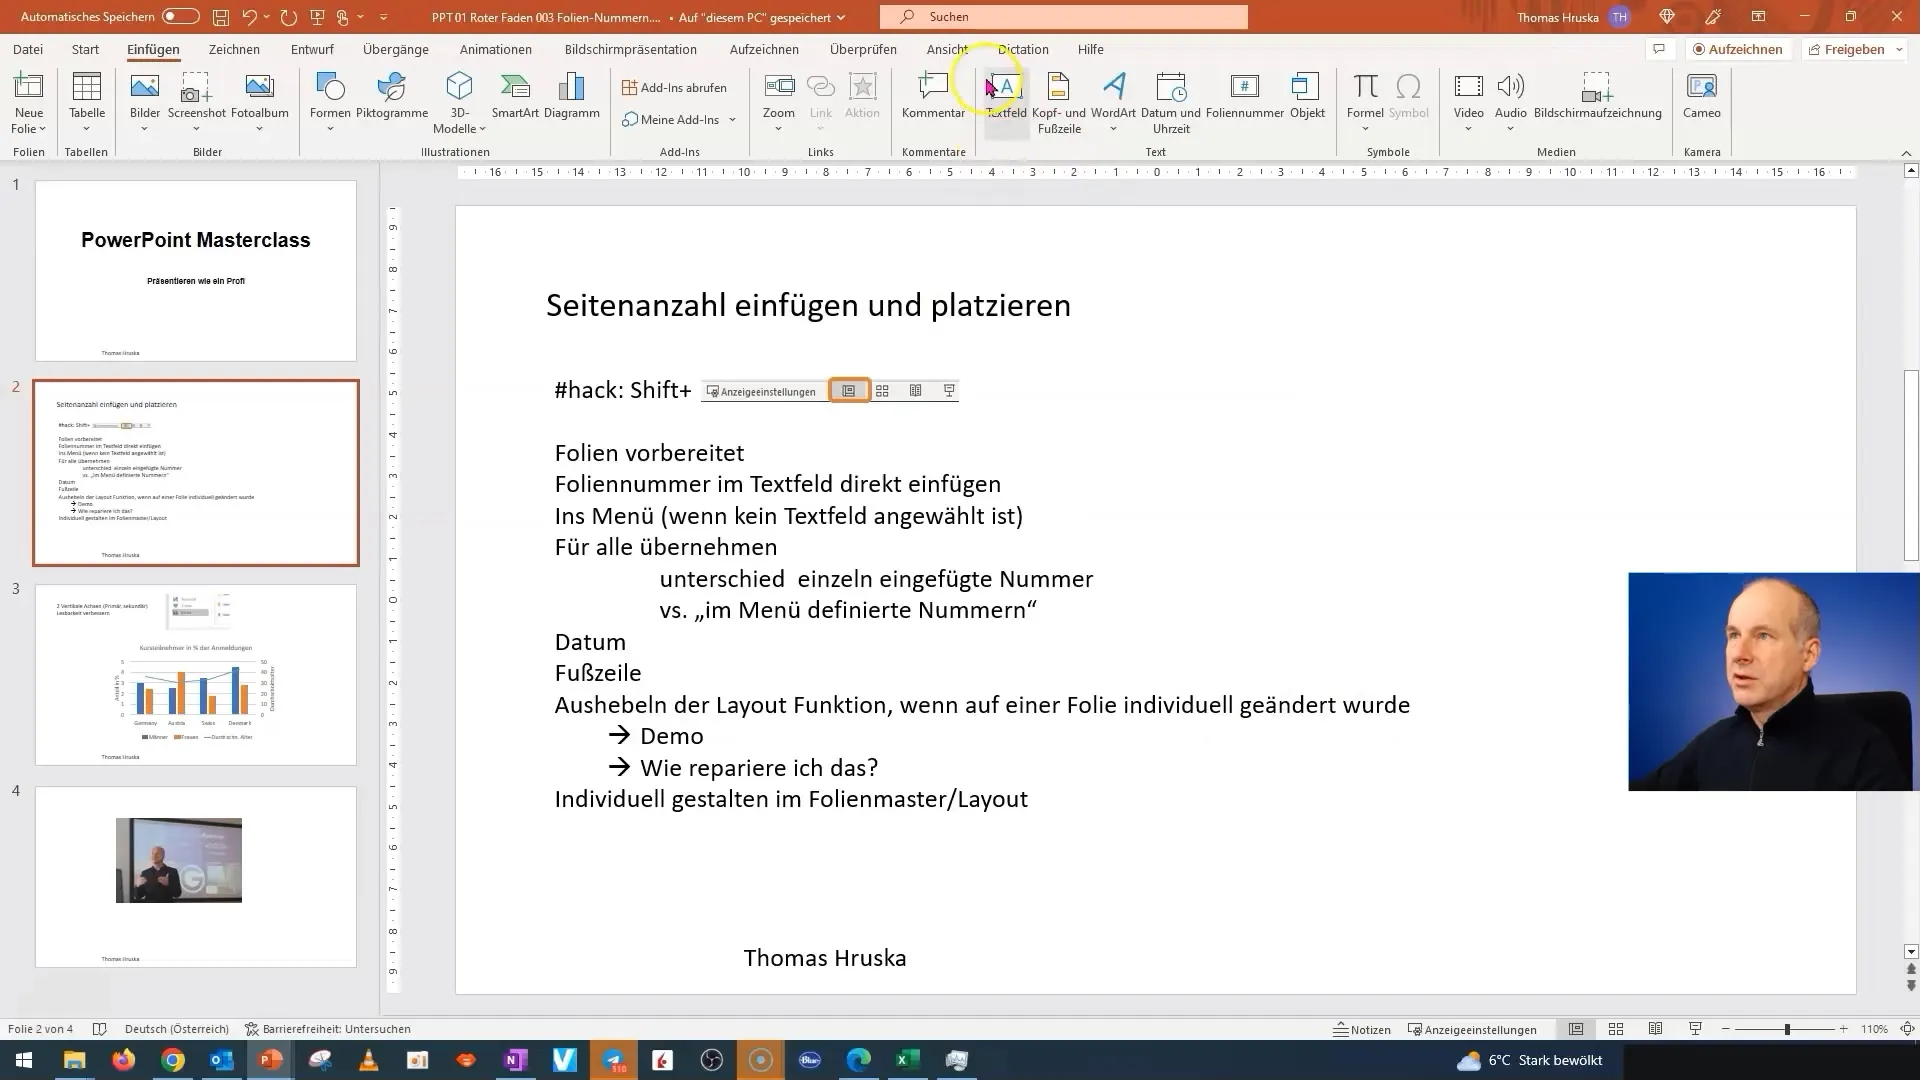Open the Überprüfen tab

(863, 49)
